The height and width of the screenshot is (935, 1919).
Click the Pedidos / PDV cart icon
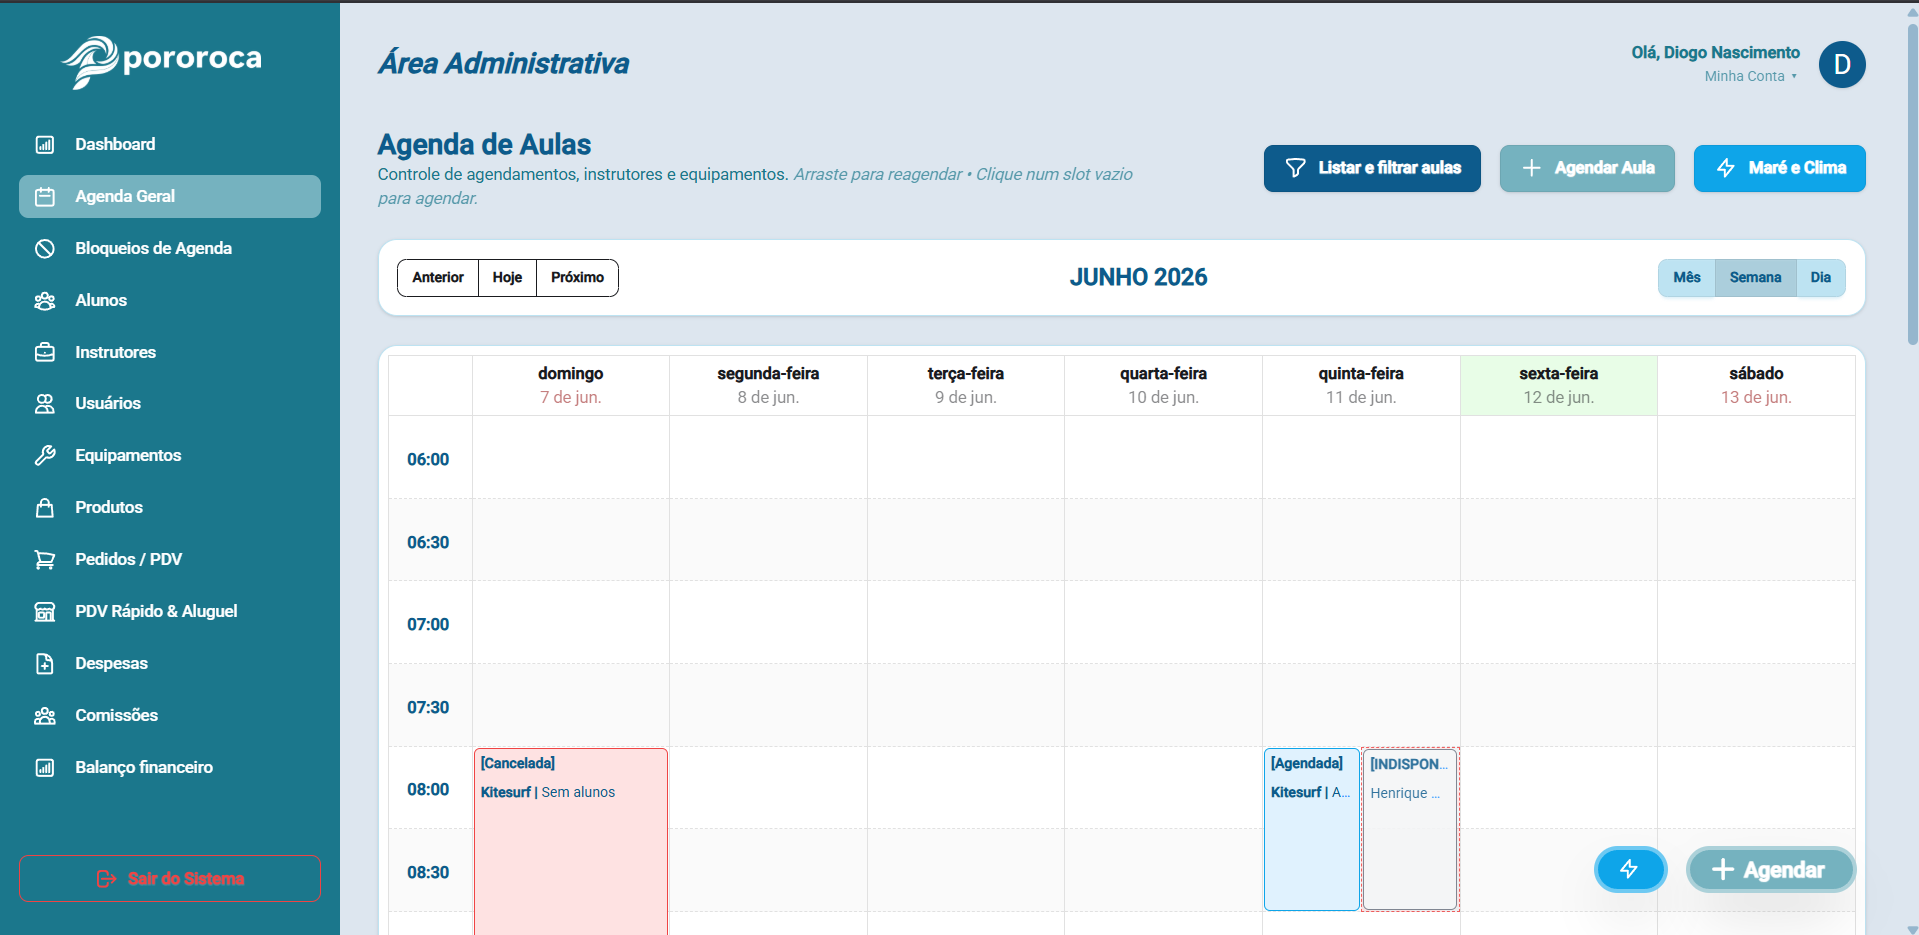(x=45, y=560)
